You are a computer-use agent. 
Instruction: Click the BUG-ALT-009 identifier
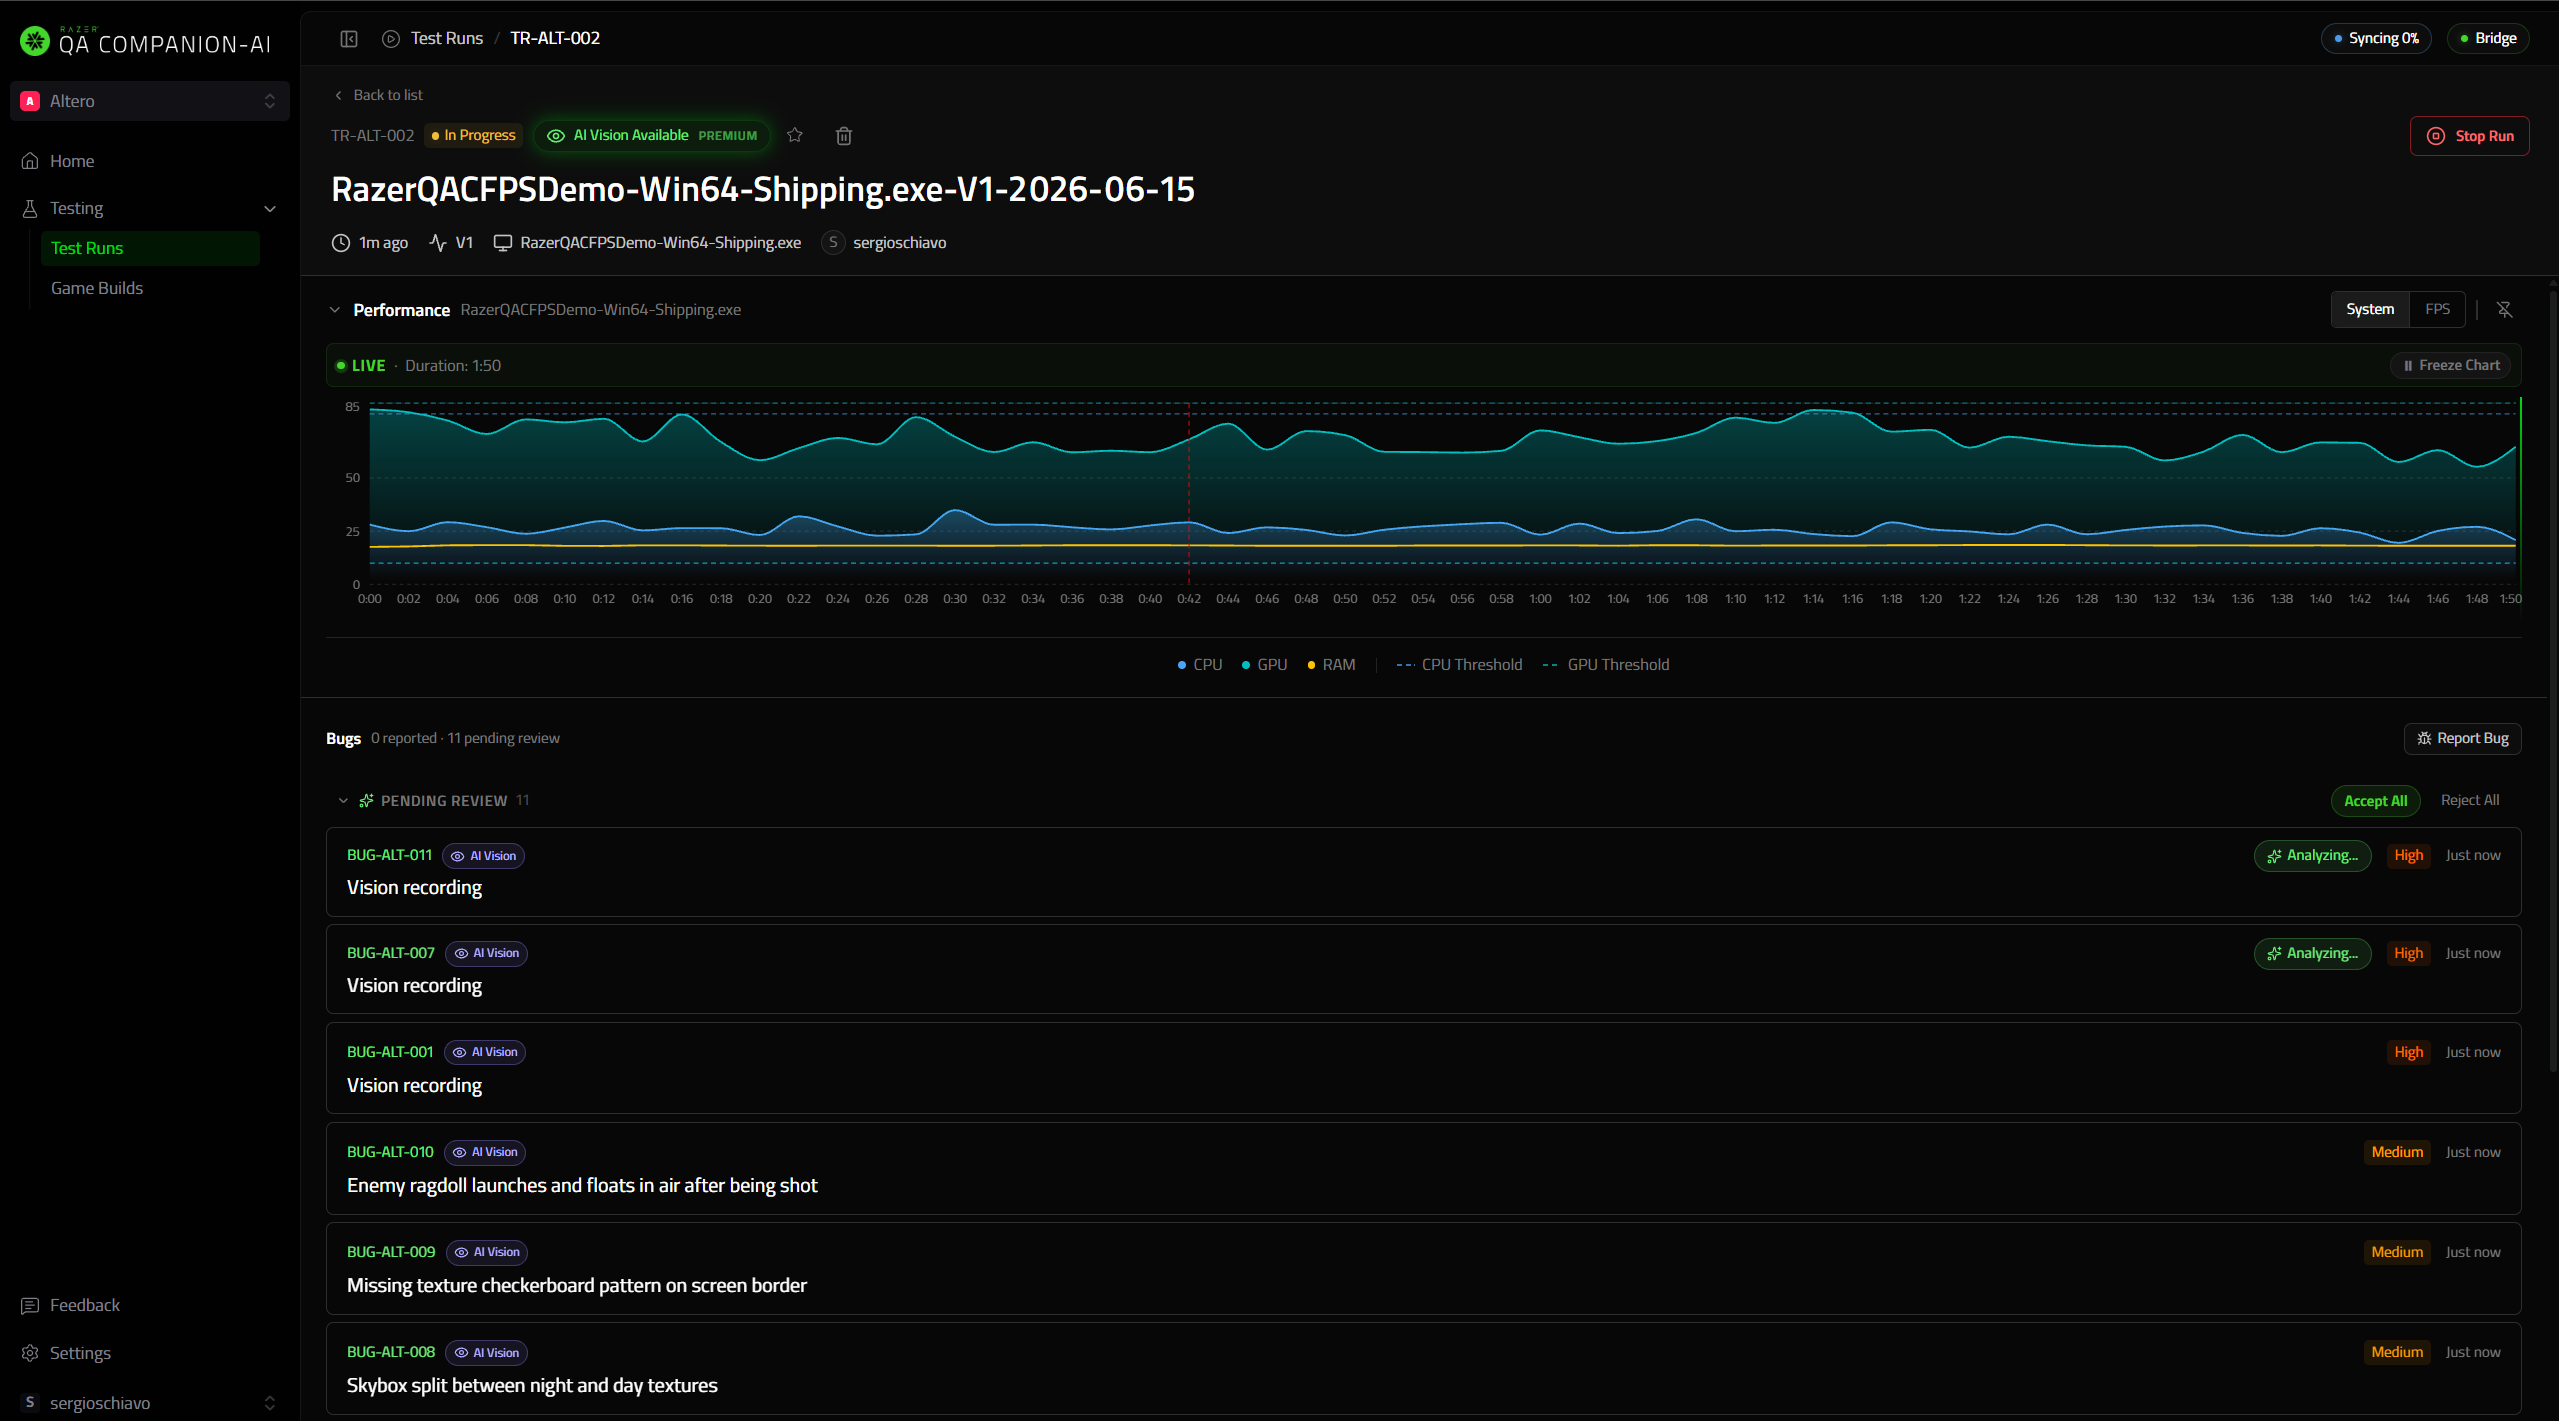[391, 1252]
